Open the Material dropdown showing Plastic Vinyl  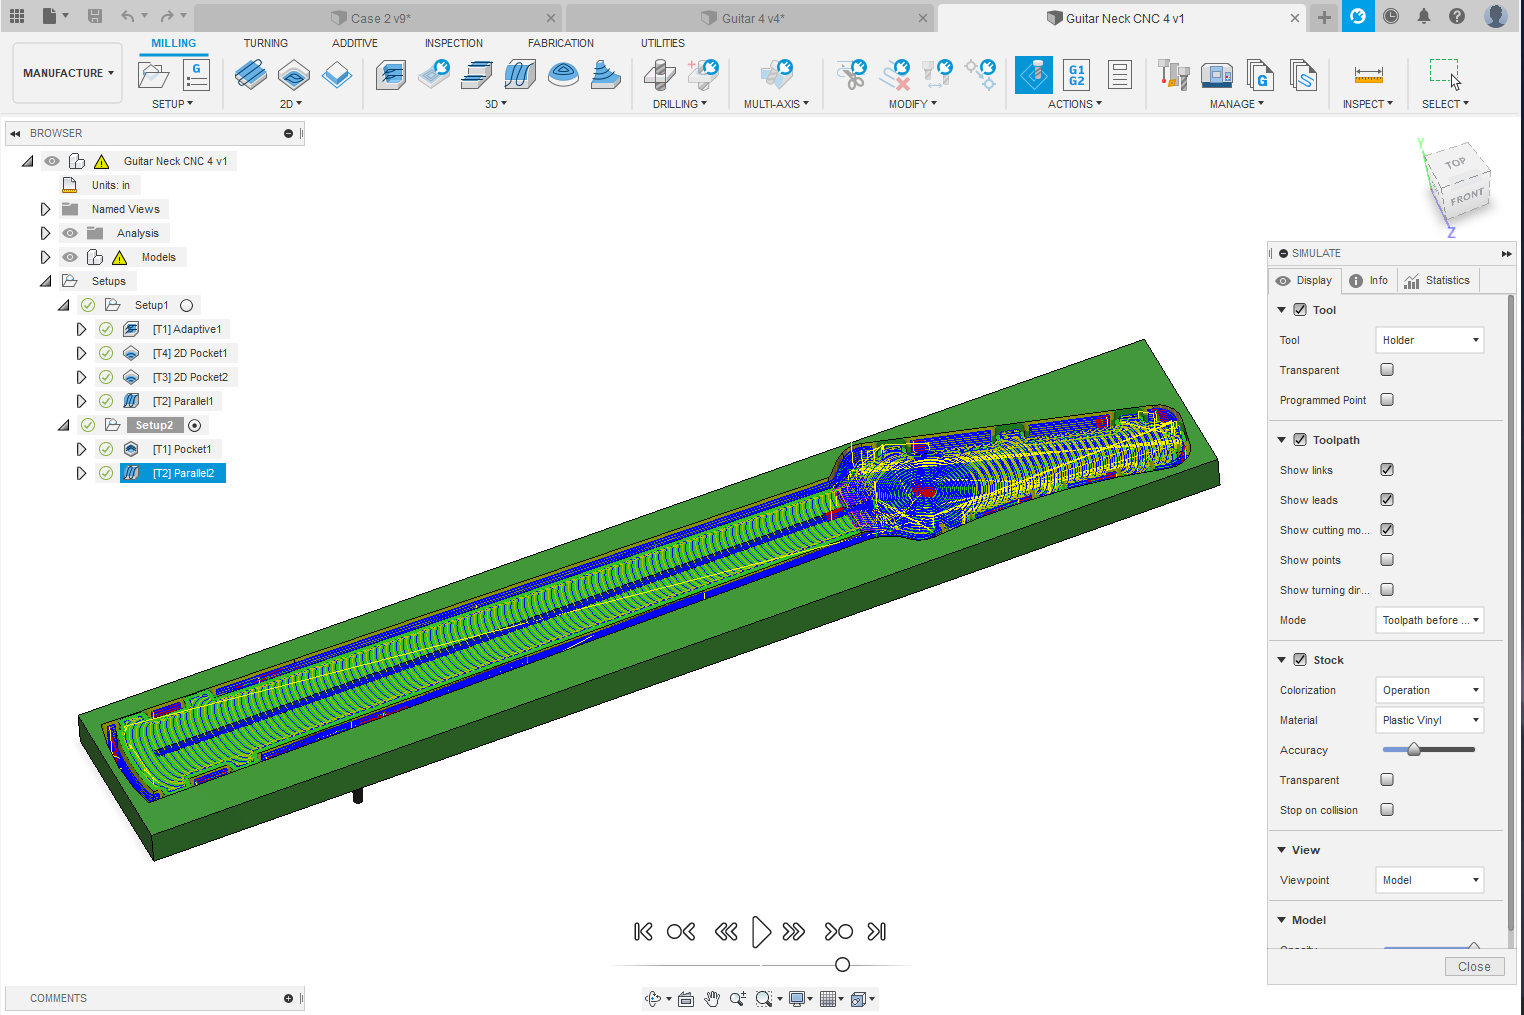point(1429,720)
